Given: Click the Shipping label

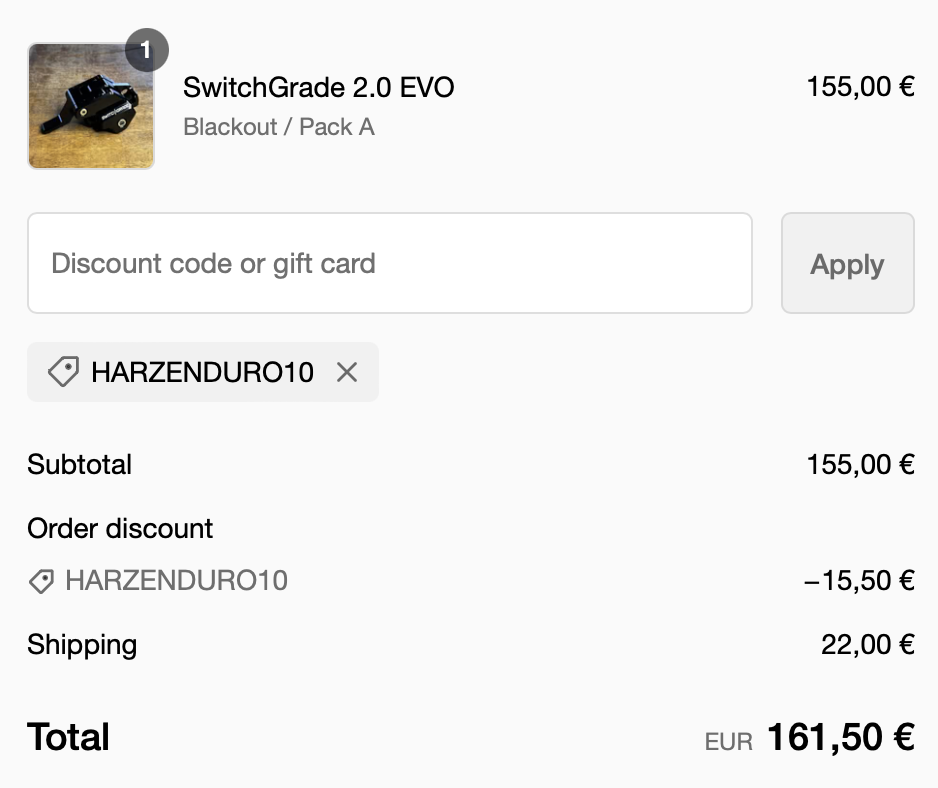Looking at the screenshot, I should 82,645.
